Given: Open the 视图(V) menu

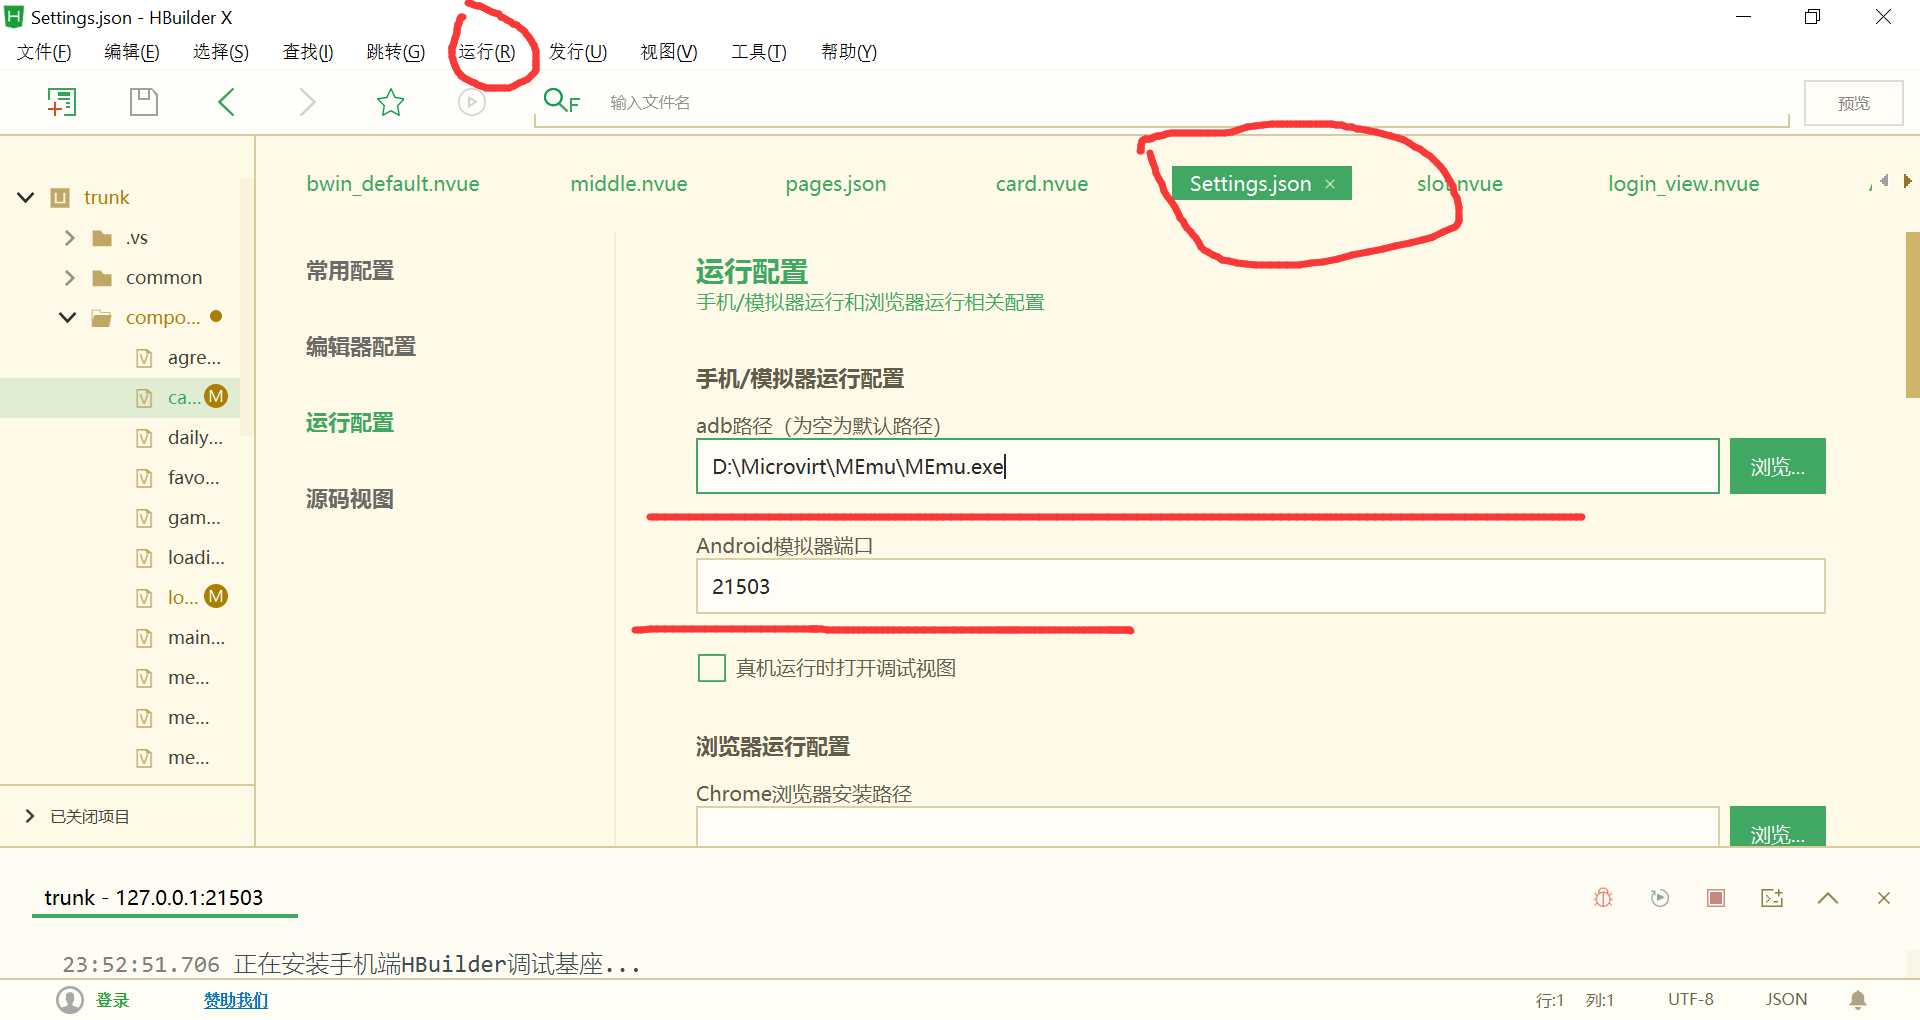Looking at the screenshot, I should 669,52.
